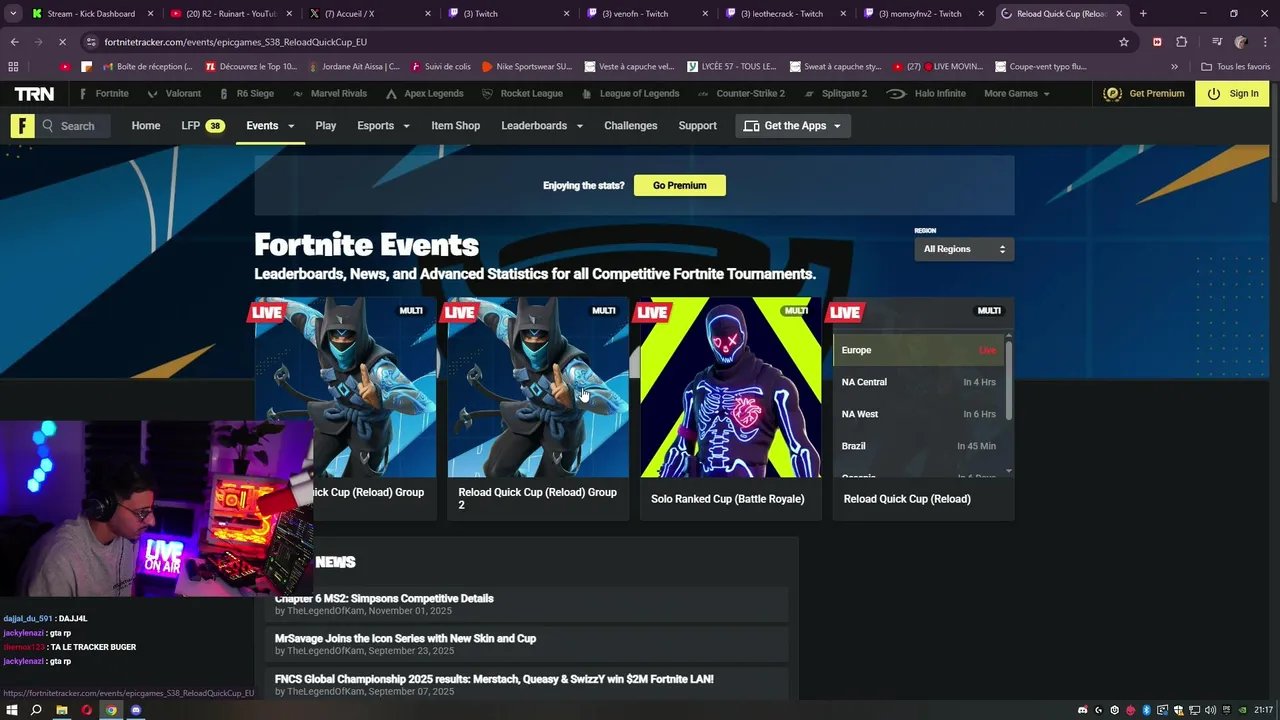Screen dimensions: 1280x720
Task: Open Chrome from the taskbar
Action: 111,710
